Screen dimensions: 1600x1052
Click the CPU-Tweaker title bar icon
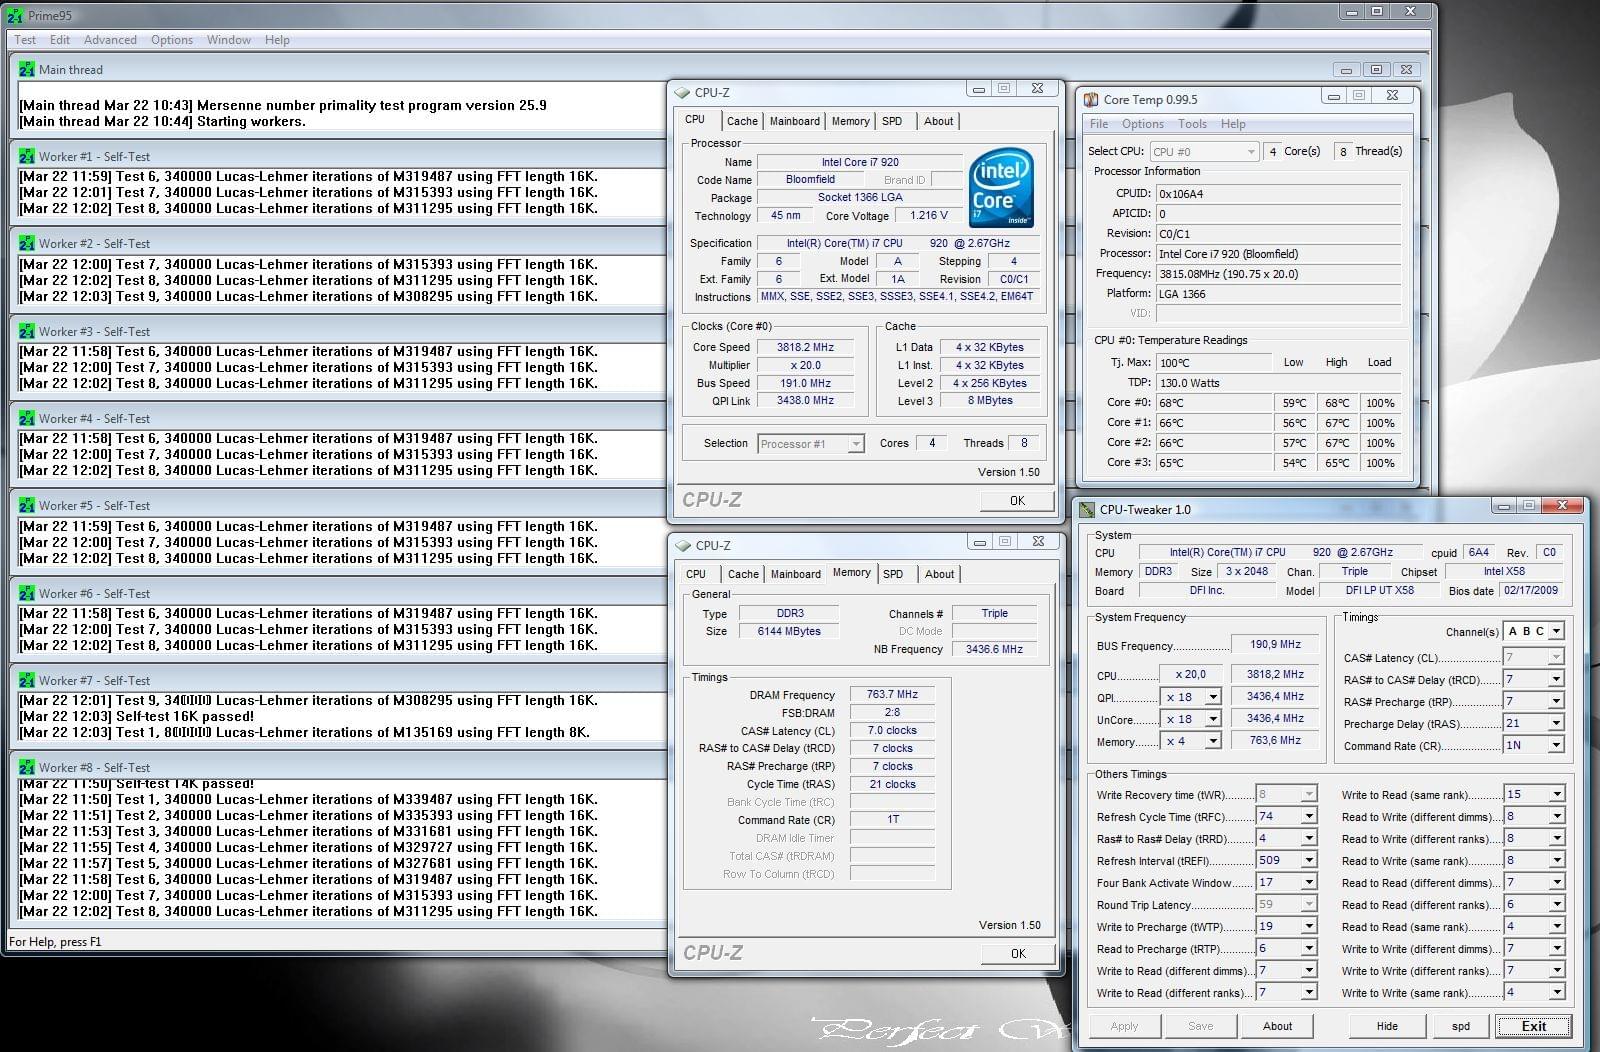(x=1087, y=509)
